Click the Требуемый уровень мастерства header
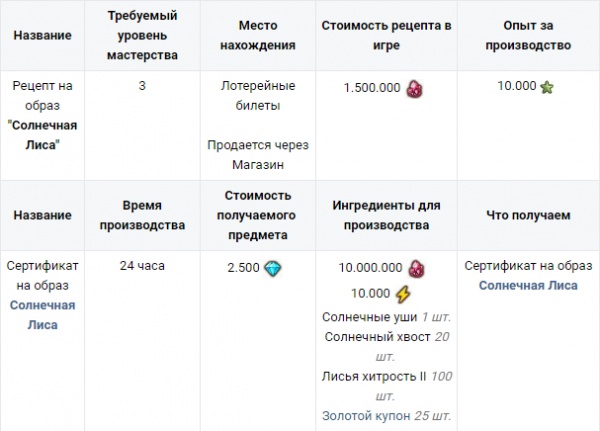The height and width of the screenshot is (431, 600). click(142, 36)
